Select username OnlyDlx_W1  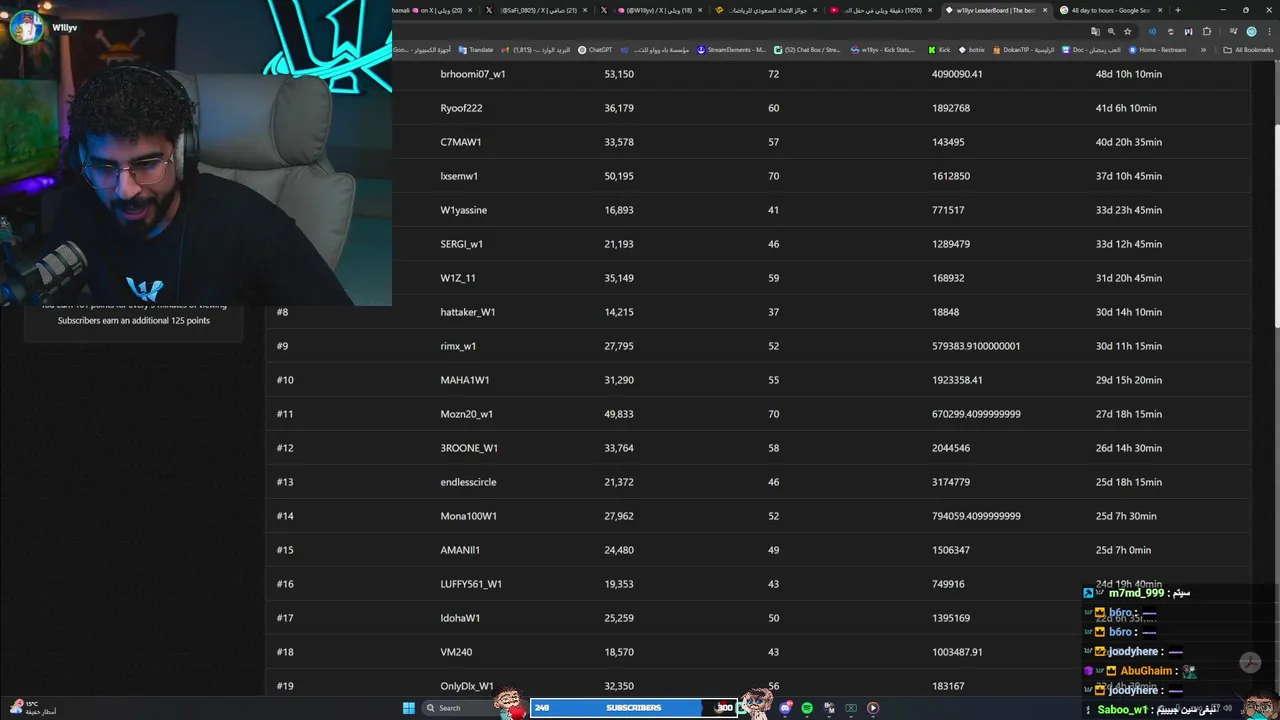(467, 686)
